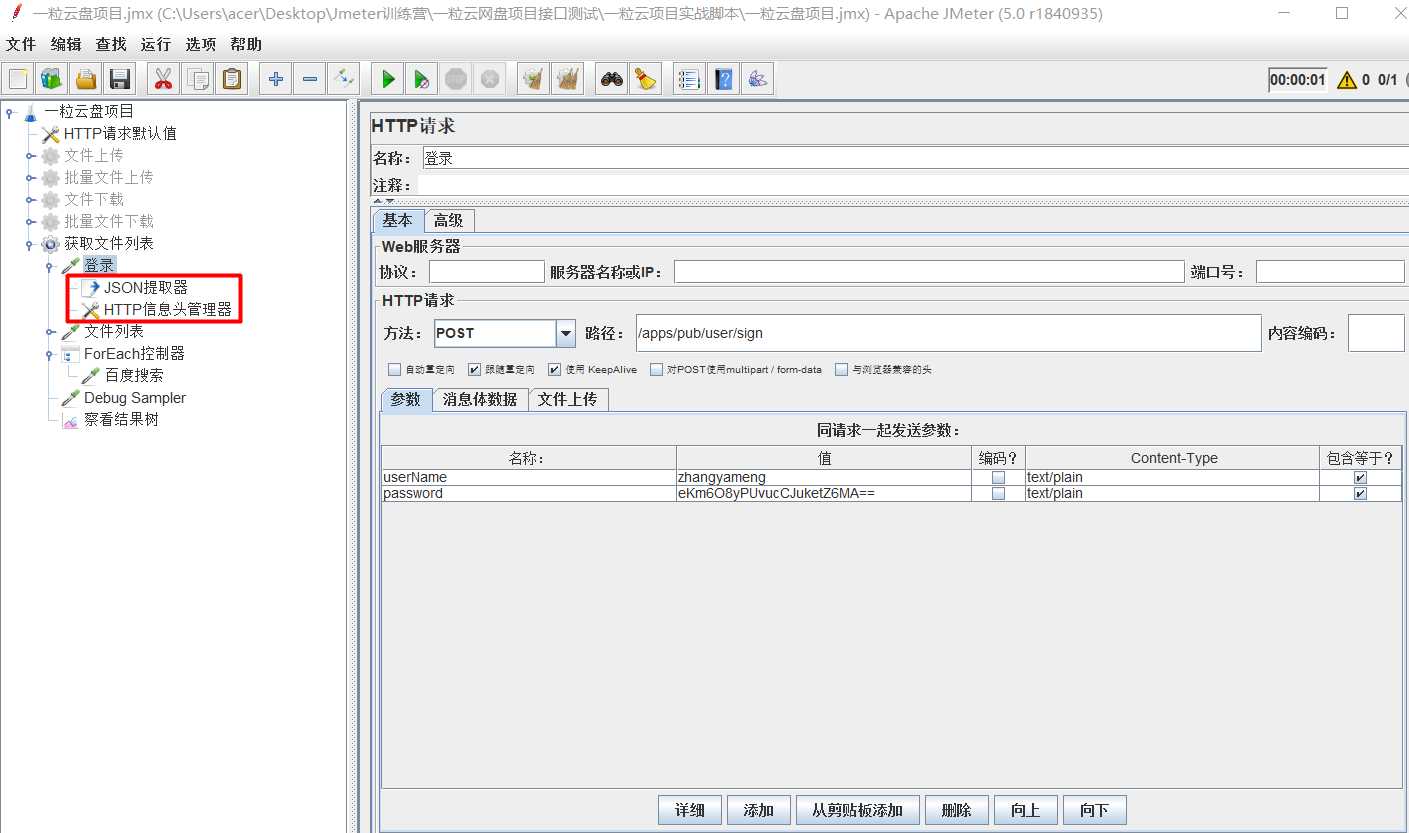Enable 对POST使用multipart / form-data checkbox

(x=656, y=369)
